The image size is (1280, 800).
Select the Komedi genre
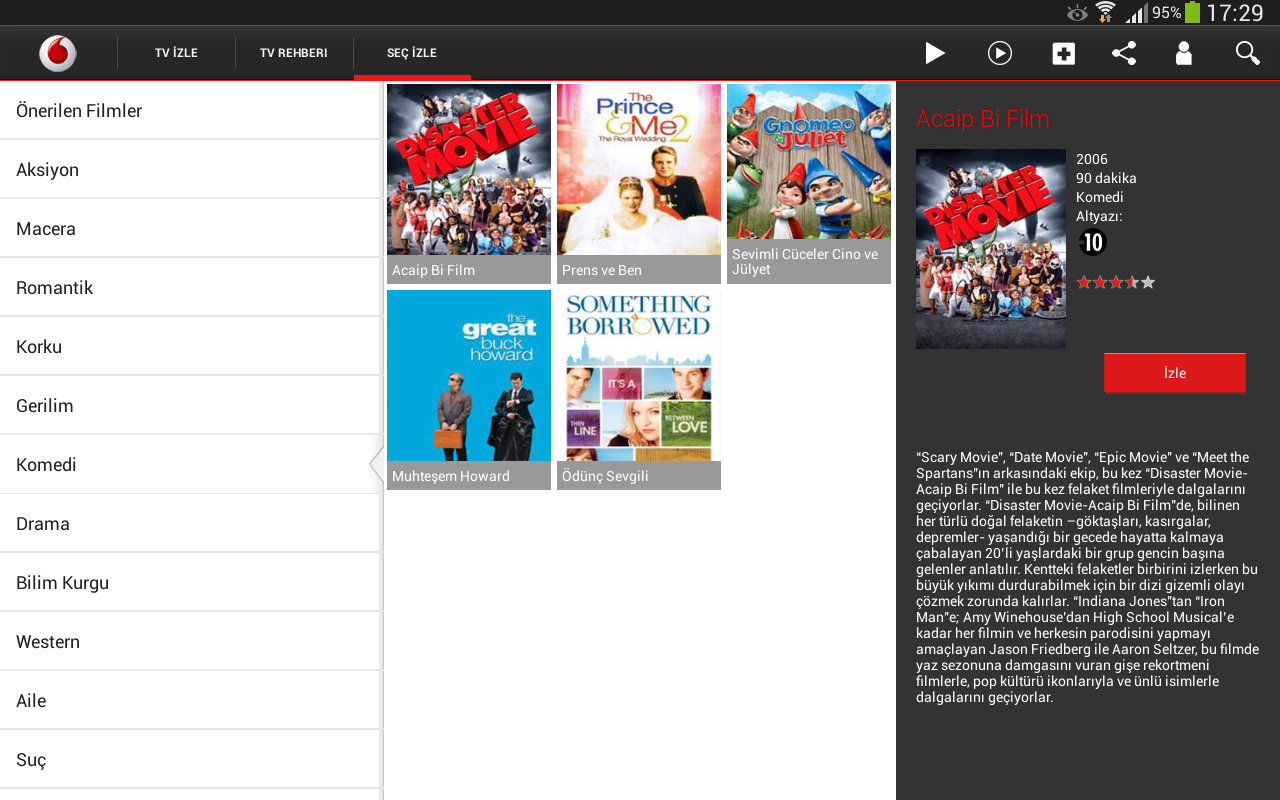coord(191,465)
